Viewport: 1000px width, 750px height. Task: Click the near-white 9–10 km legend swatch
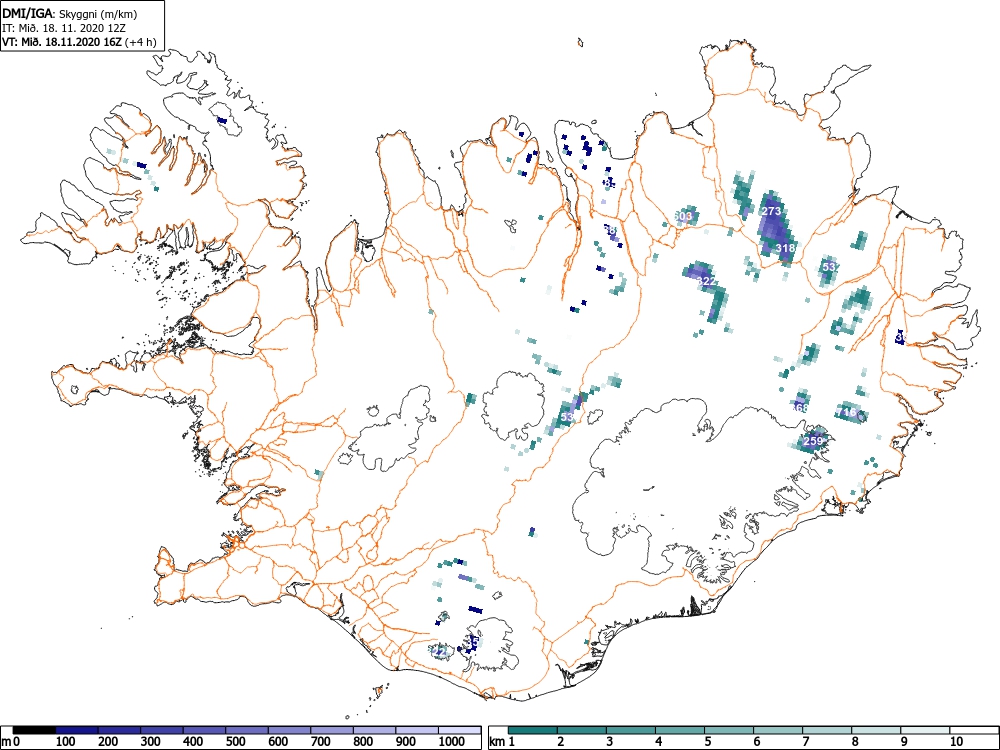pos(925,730)
